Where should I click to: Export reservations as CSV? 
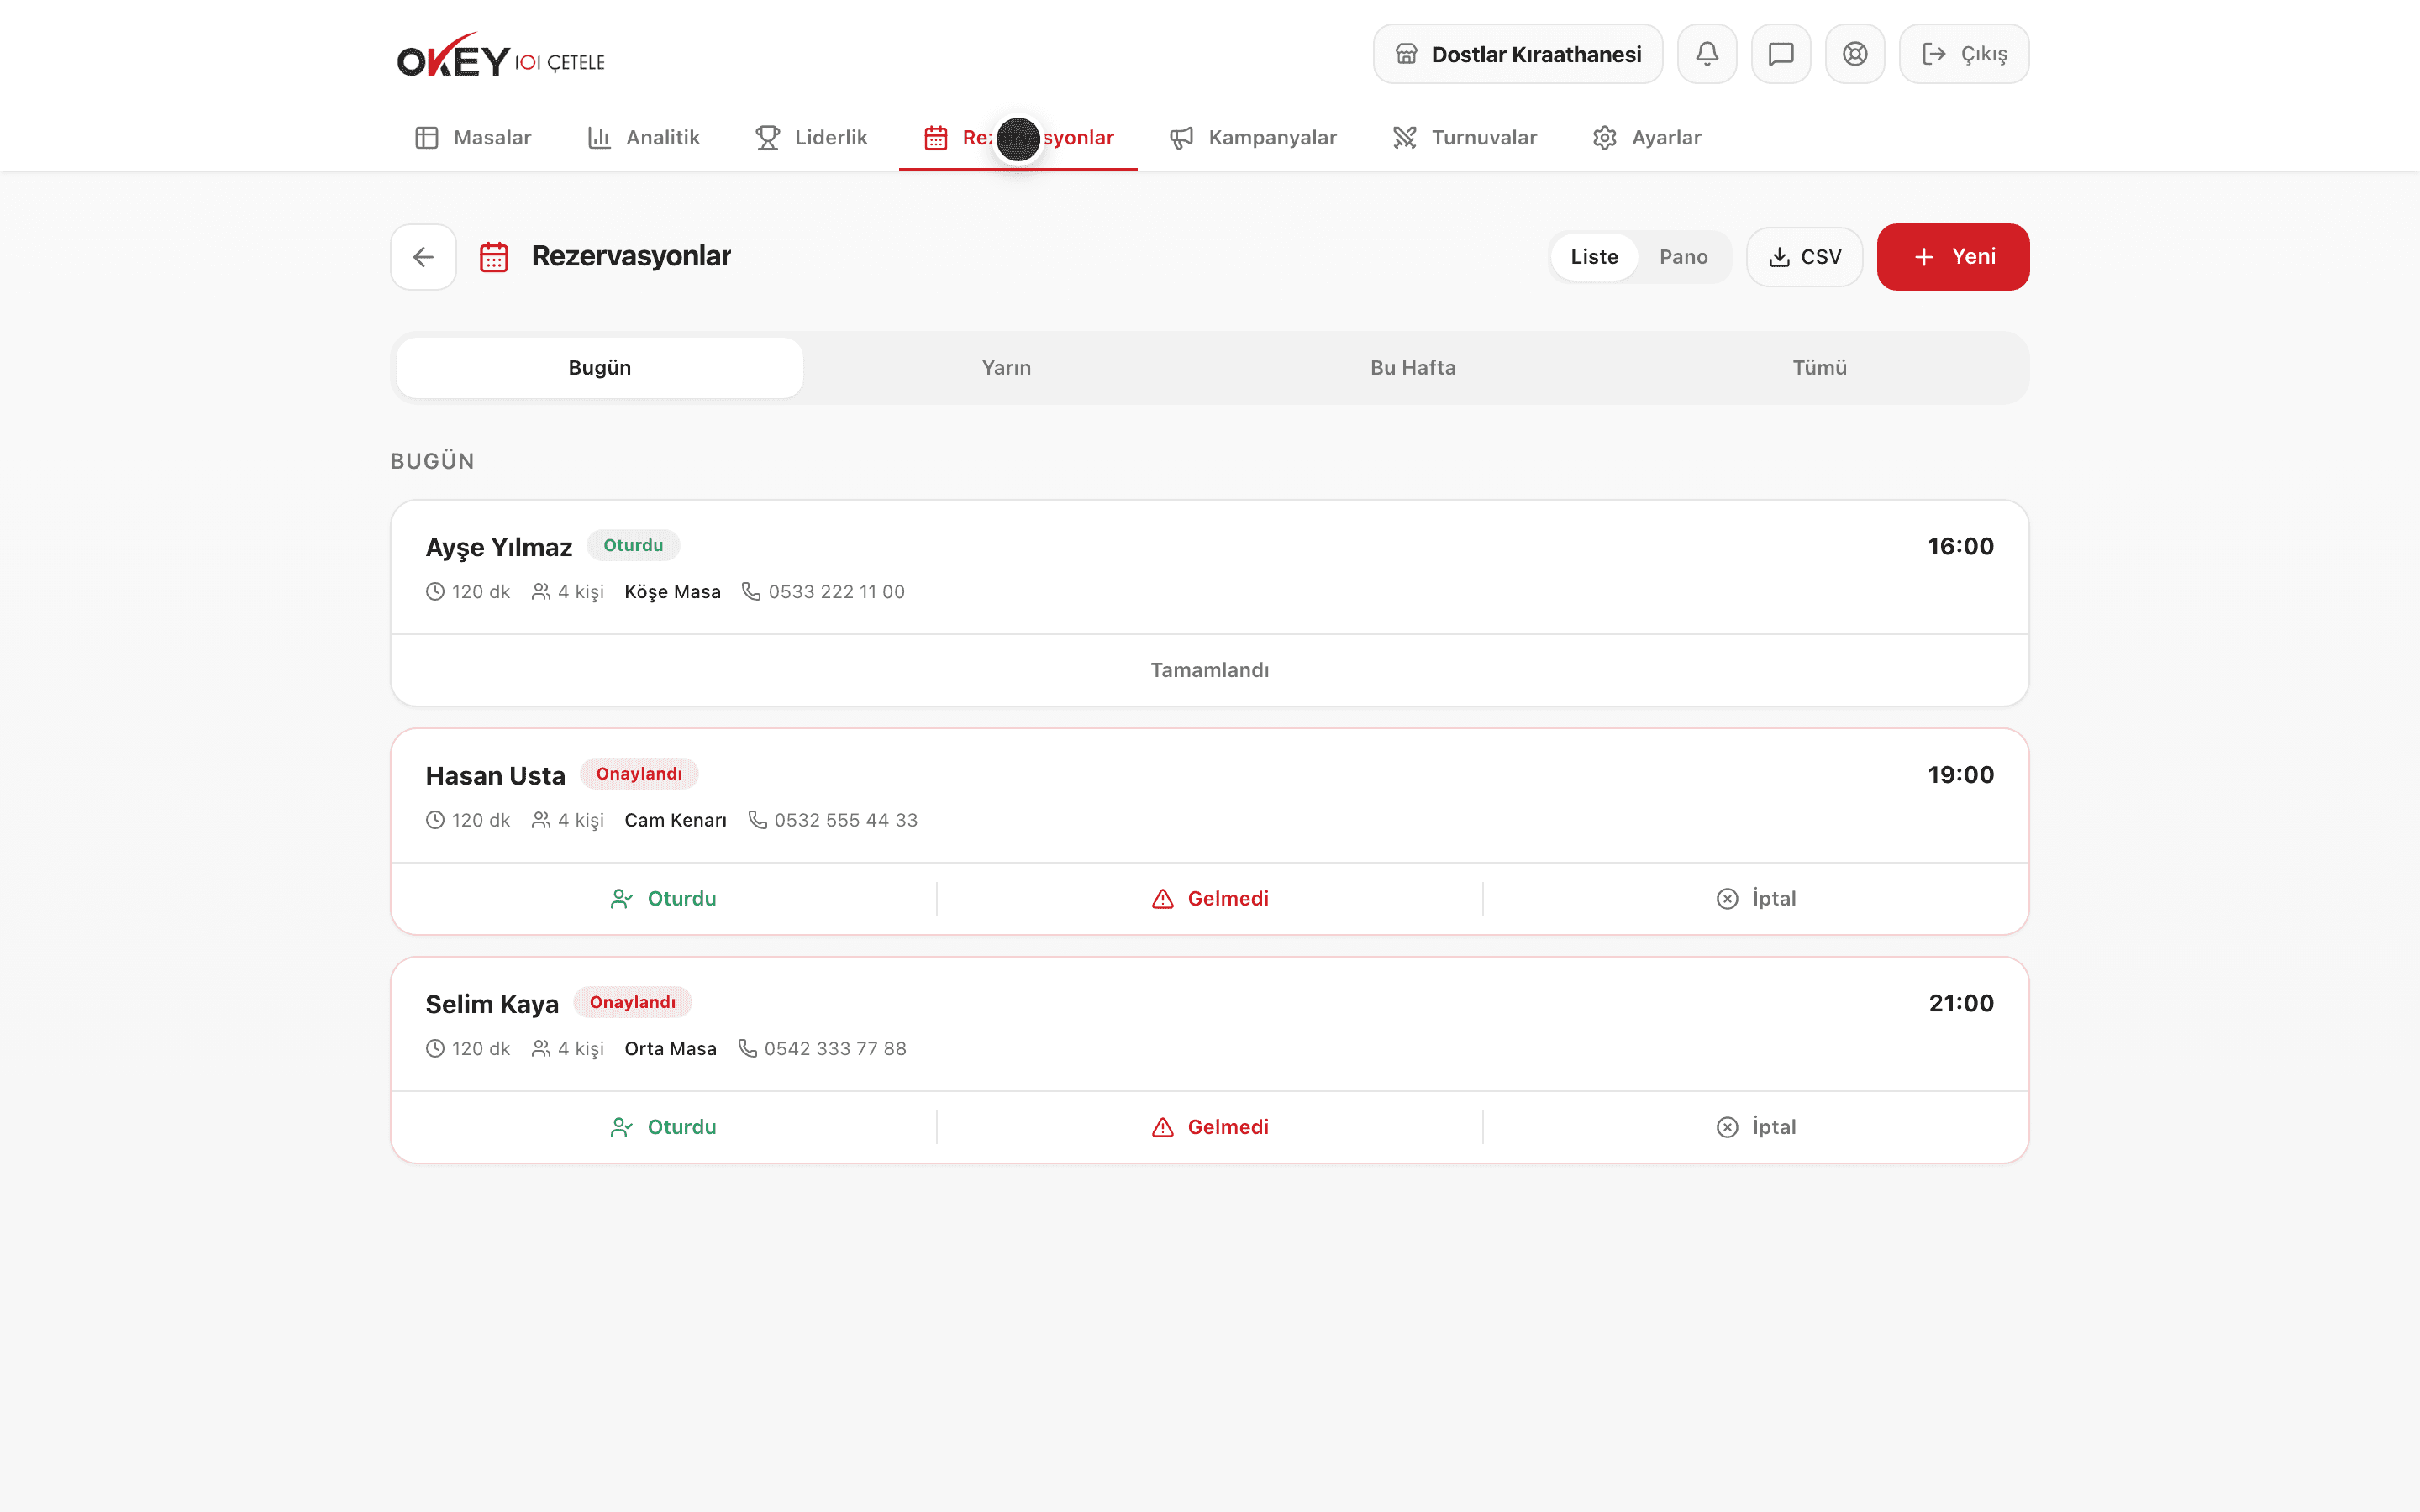(1804, 257)
